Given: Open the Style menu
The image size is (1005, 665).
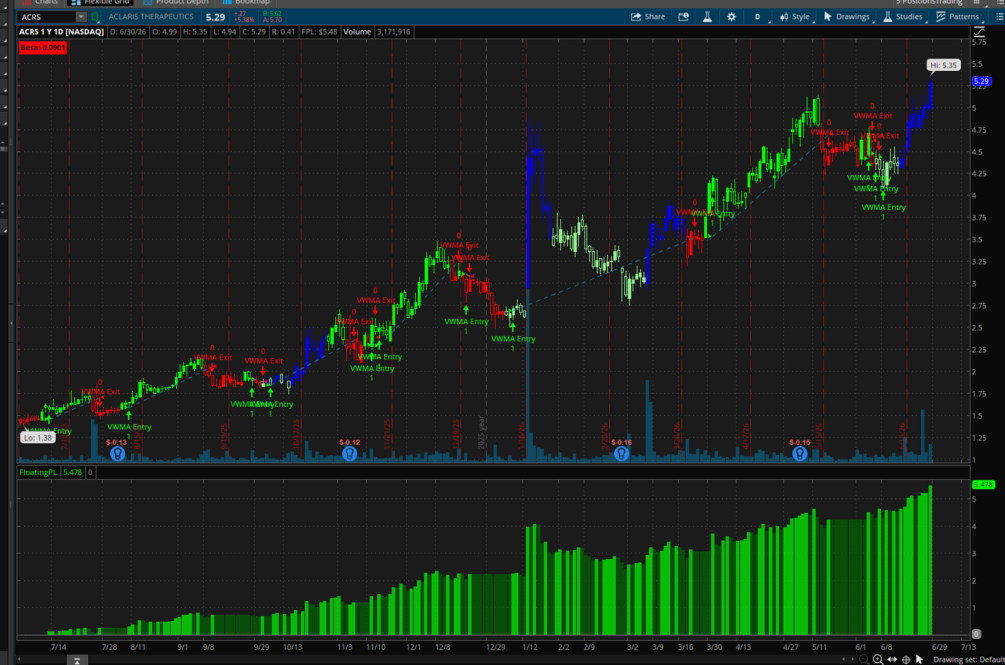Looking at the screenshot, I should 795,17.
